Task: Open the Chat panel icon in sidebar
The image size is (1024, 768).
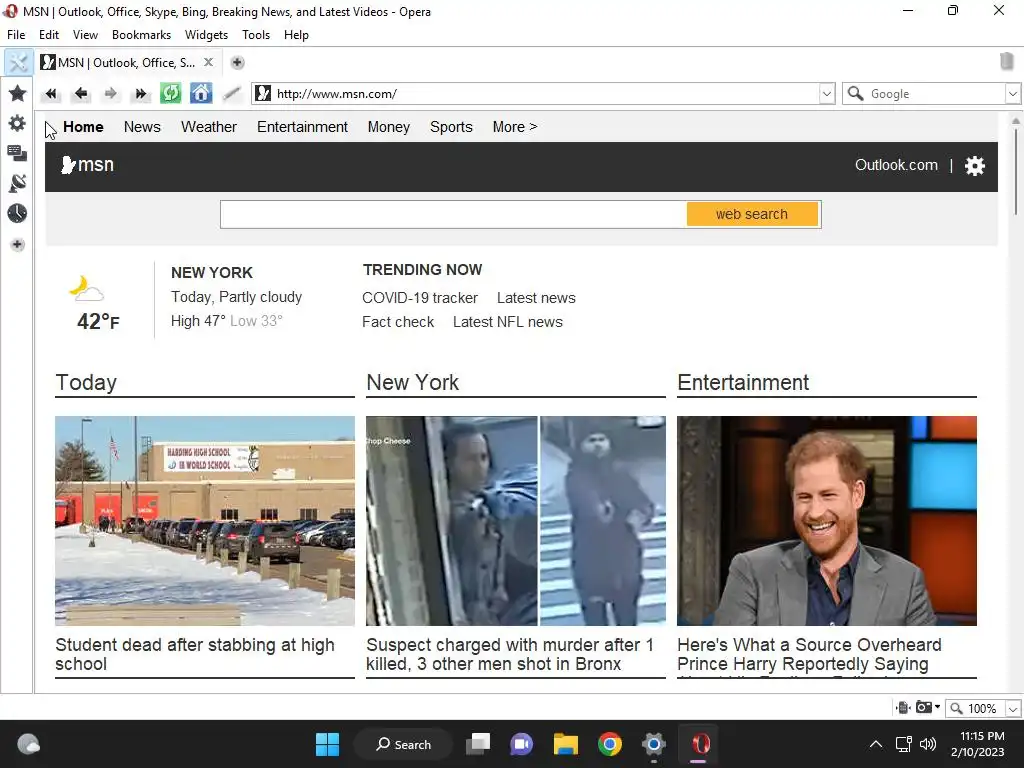Action: coord(18,153)
